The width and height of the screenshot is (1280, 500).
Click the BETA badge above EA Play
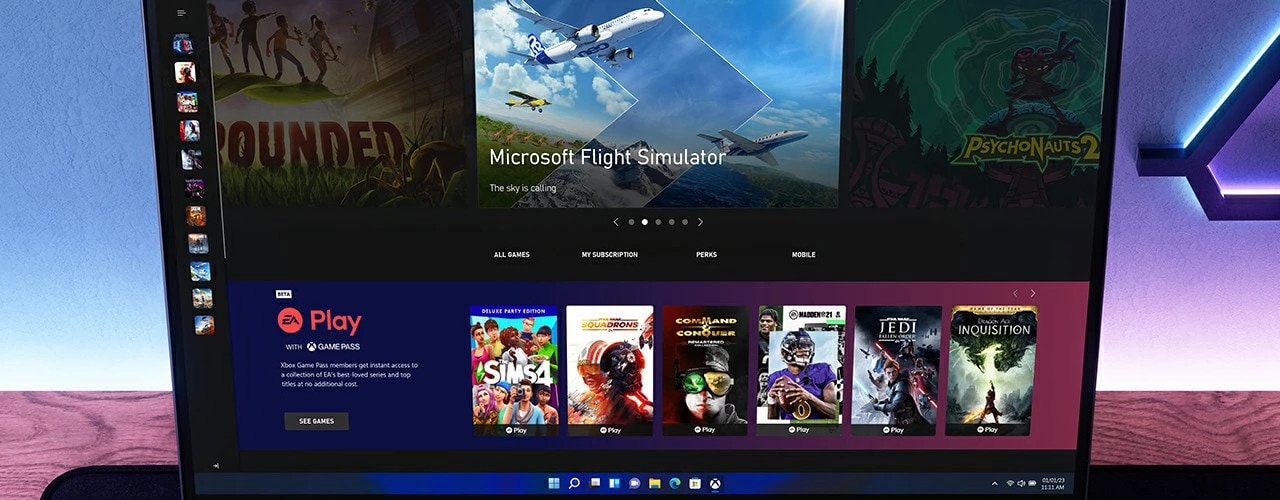[283, 294]
